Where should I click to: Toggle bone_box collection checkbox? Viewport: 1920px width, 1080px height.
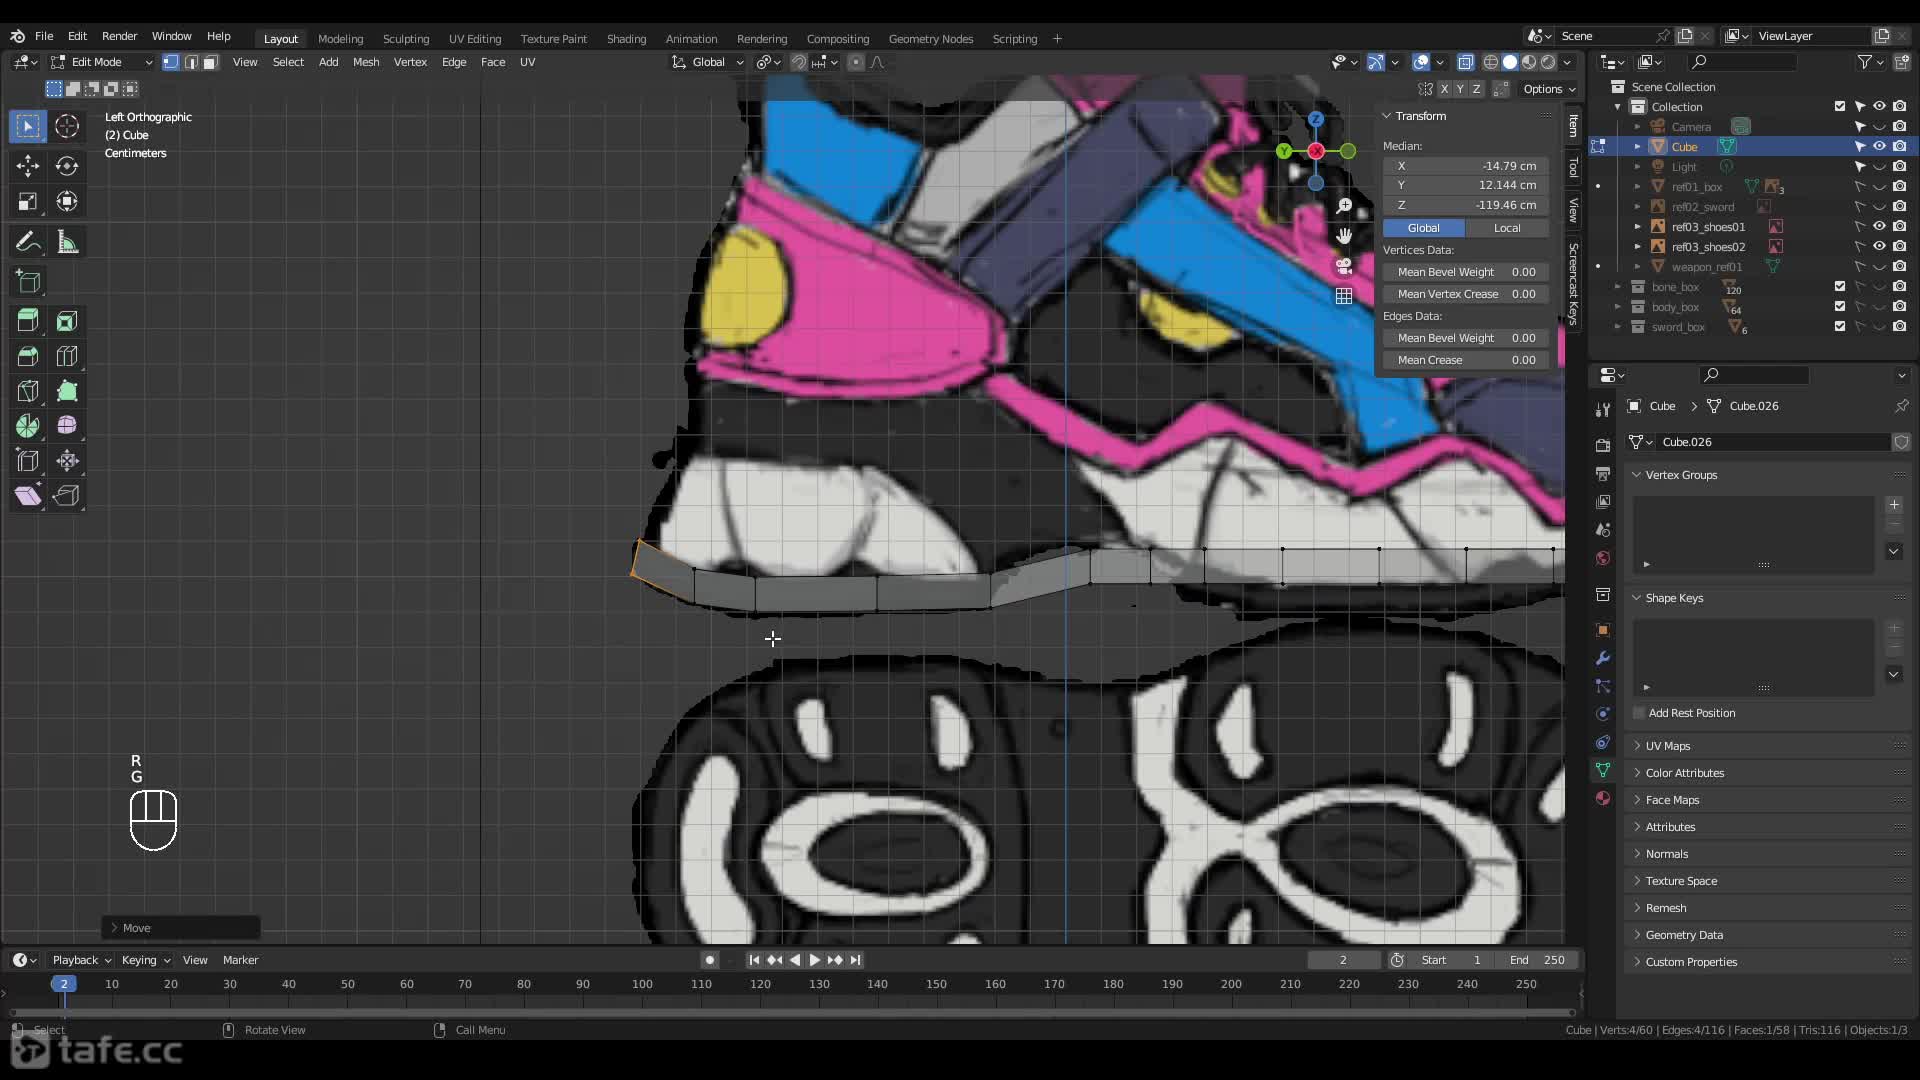(1839, 287)
